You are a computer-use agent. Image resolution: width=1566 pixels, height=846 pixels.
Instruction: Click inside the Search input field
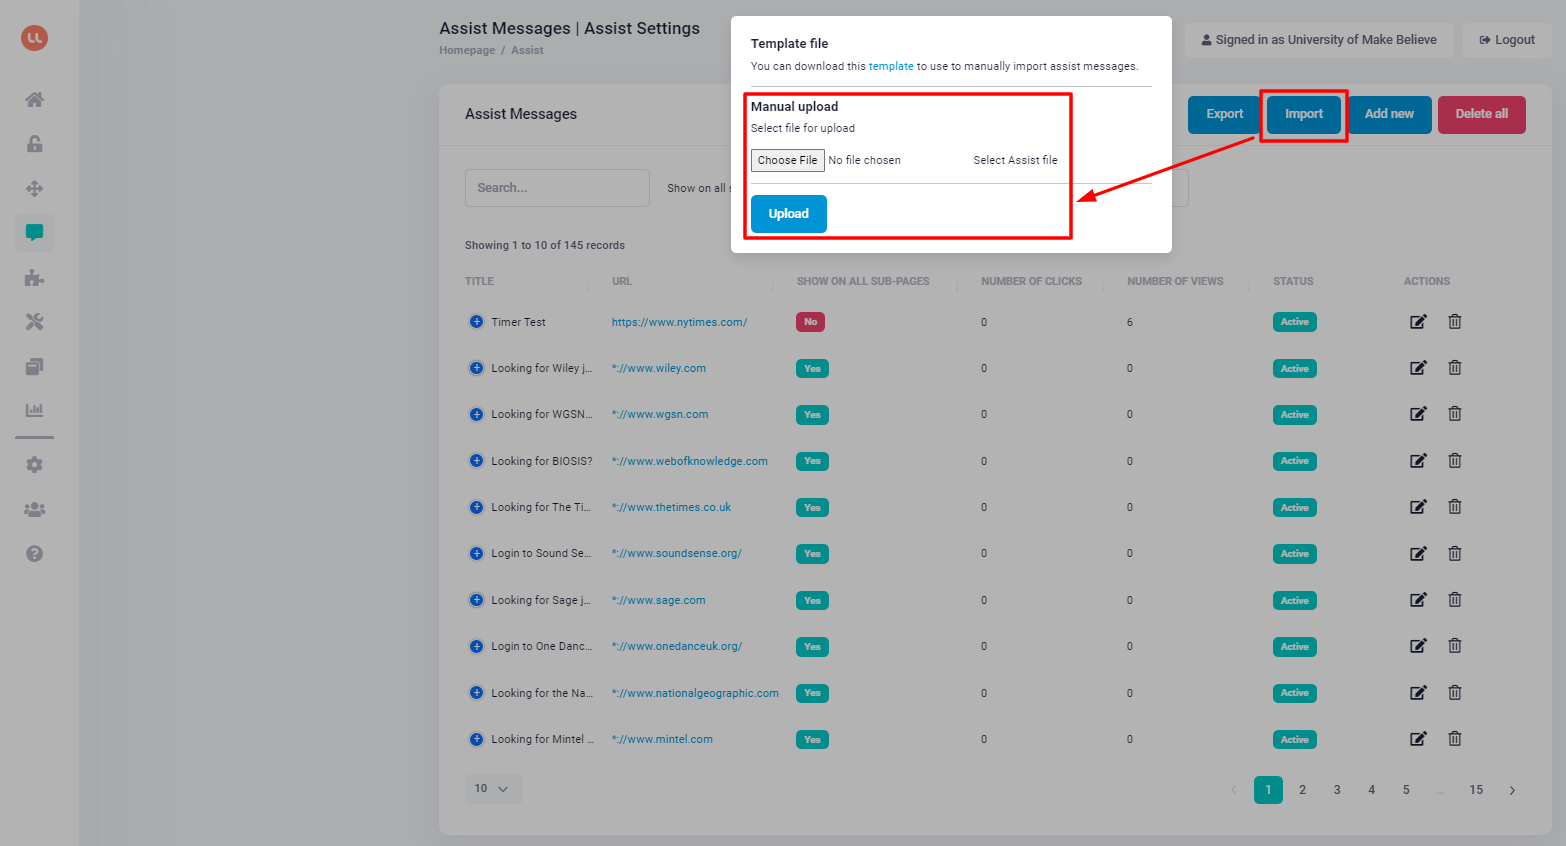[557, 188]
